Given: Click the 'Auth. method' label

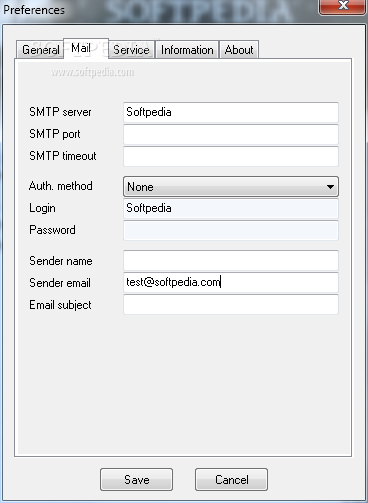Looking at the screenshot, I should 61,186.
